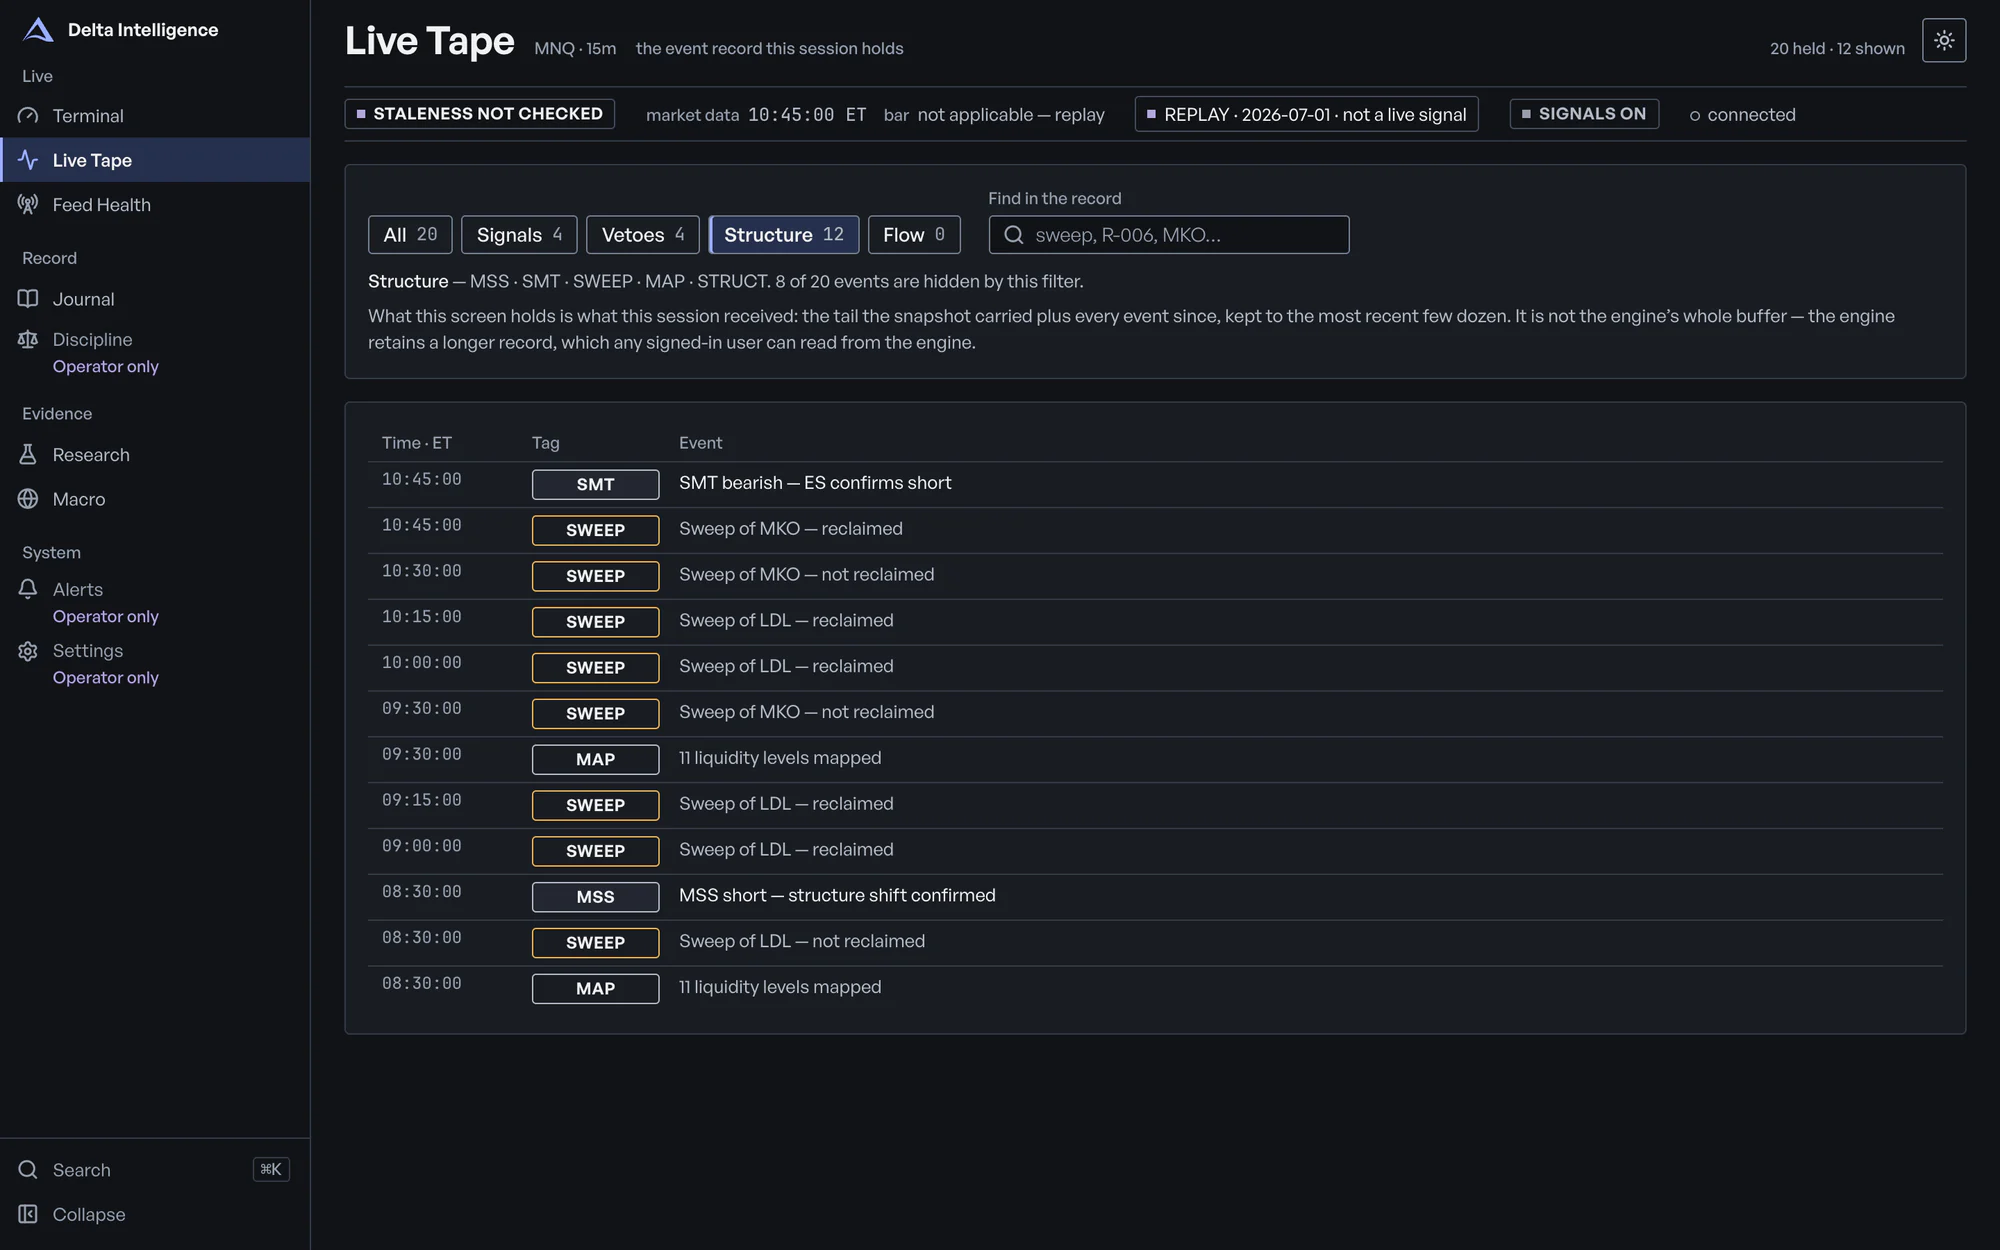Image resolution: width=2000 pixels, height=1250 pixels.
Task: Click the Collapse sidebar panel icon
Action: 28,1214
